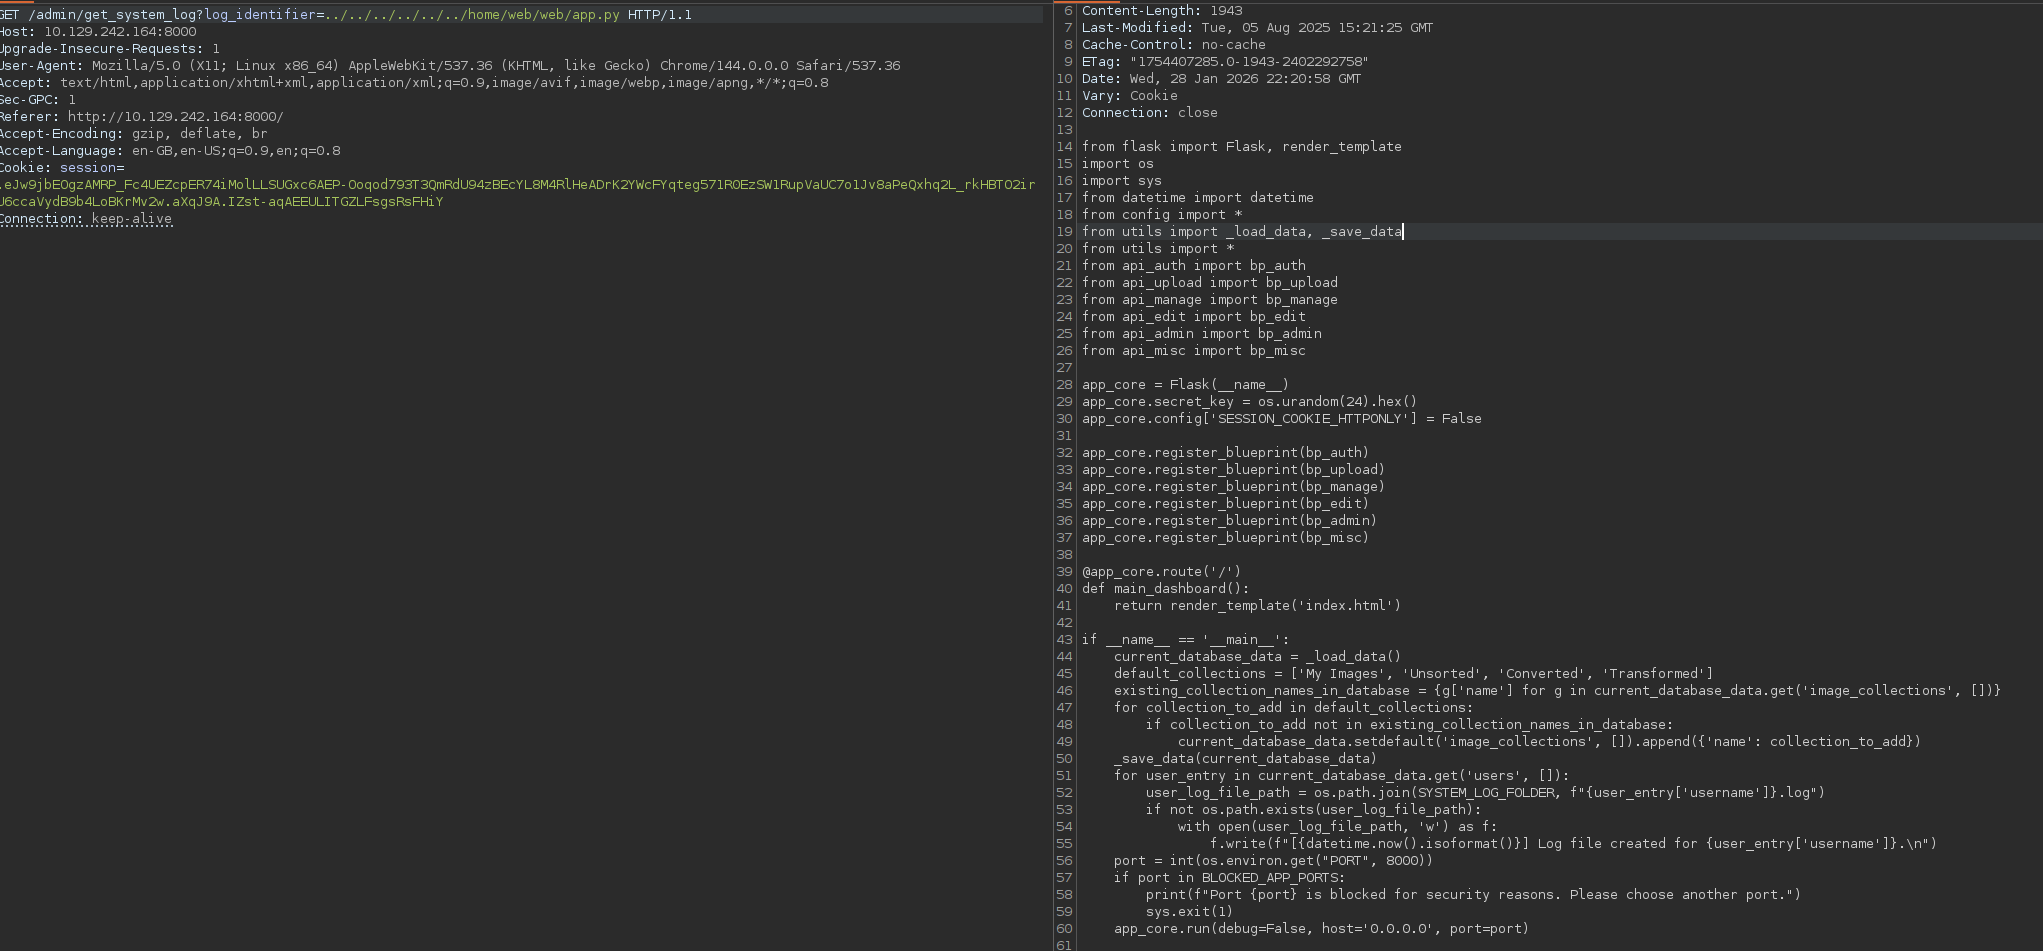Click 'from api_manage import bp_manage' line

coord(1210,300)
